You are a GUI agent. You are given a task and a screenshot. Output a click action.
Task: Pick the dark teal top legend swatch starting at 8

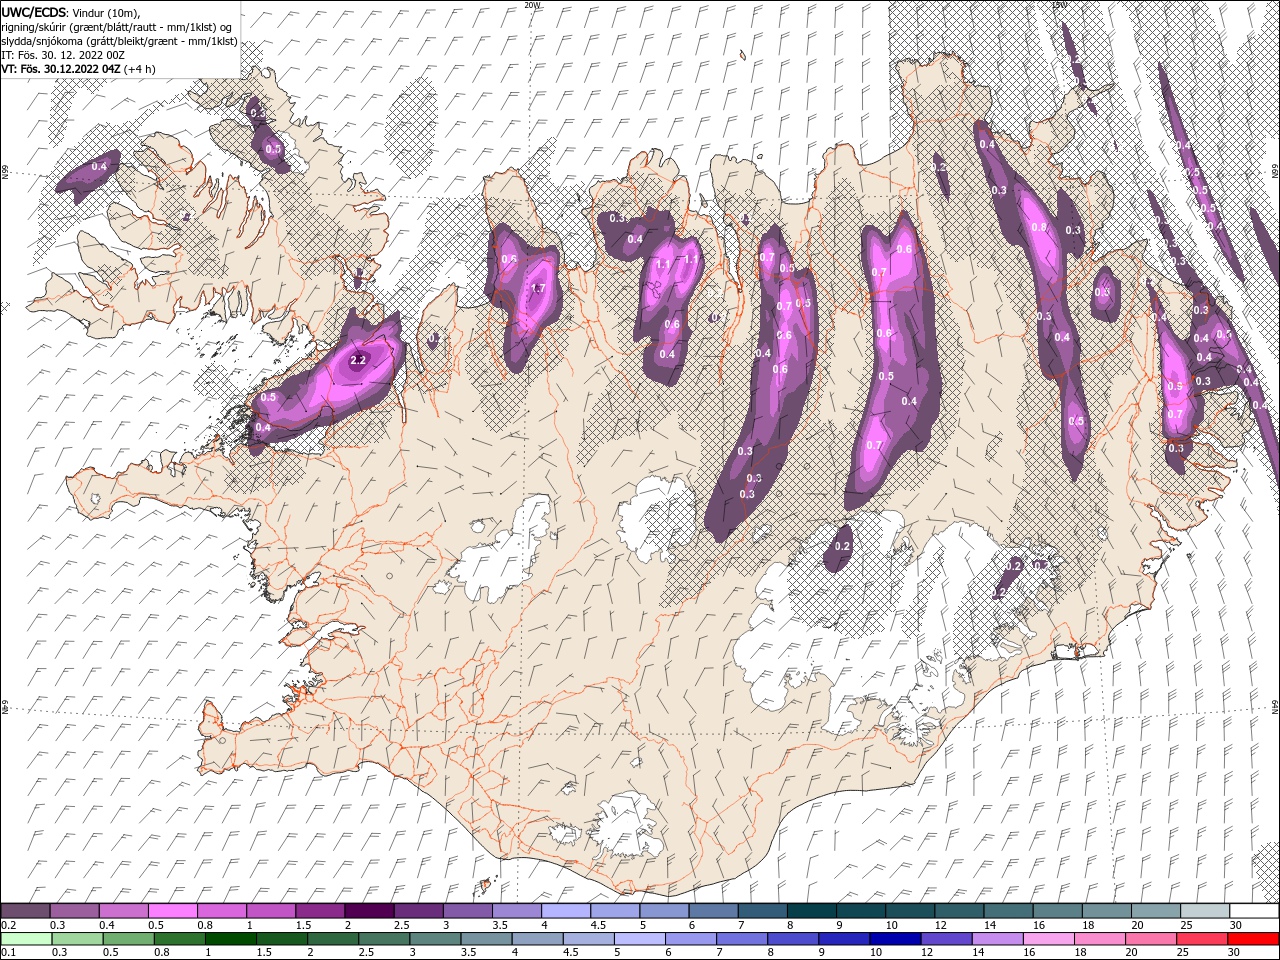[x=811, y=911]
